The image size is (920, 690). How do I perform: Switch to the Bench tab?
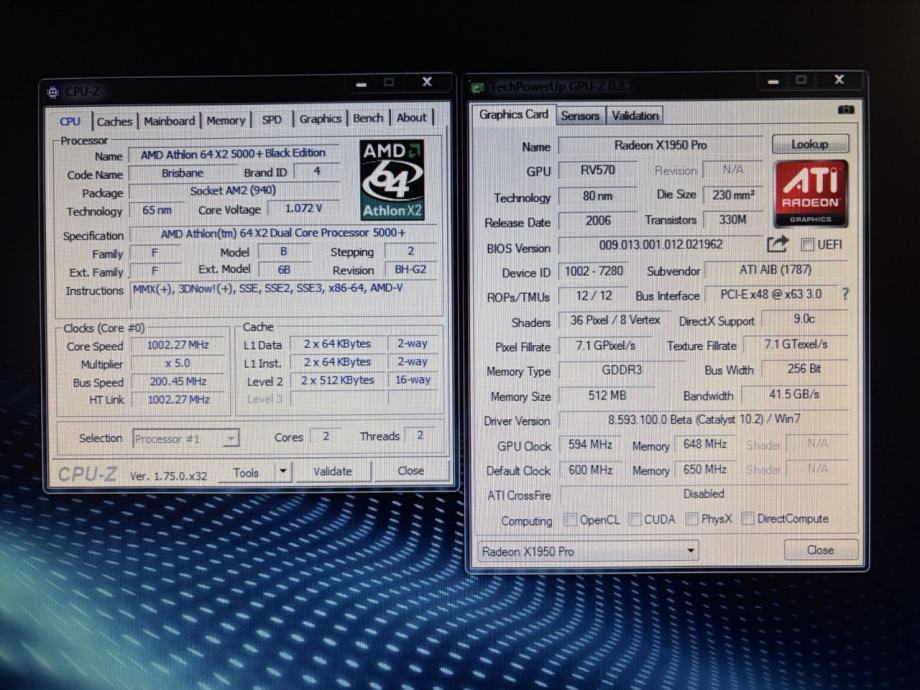point(368,118)
